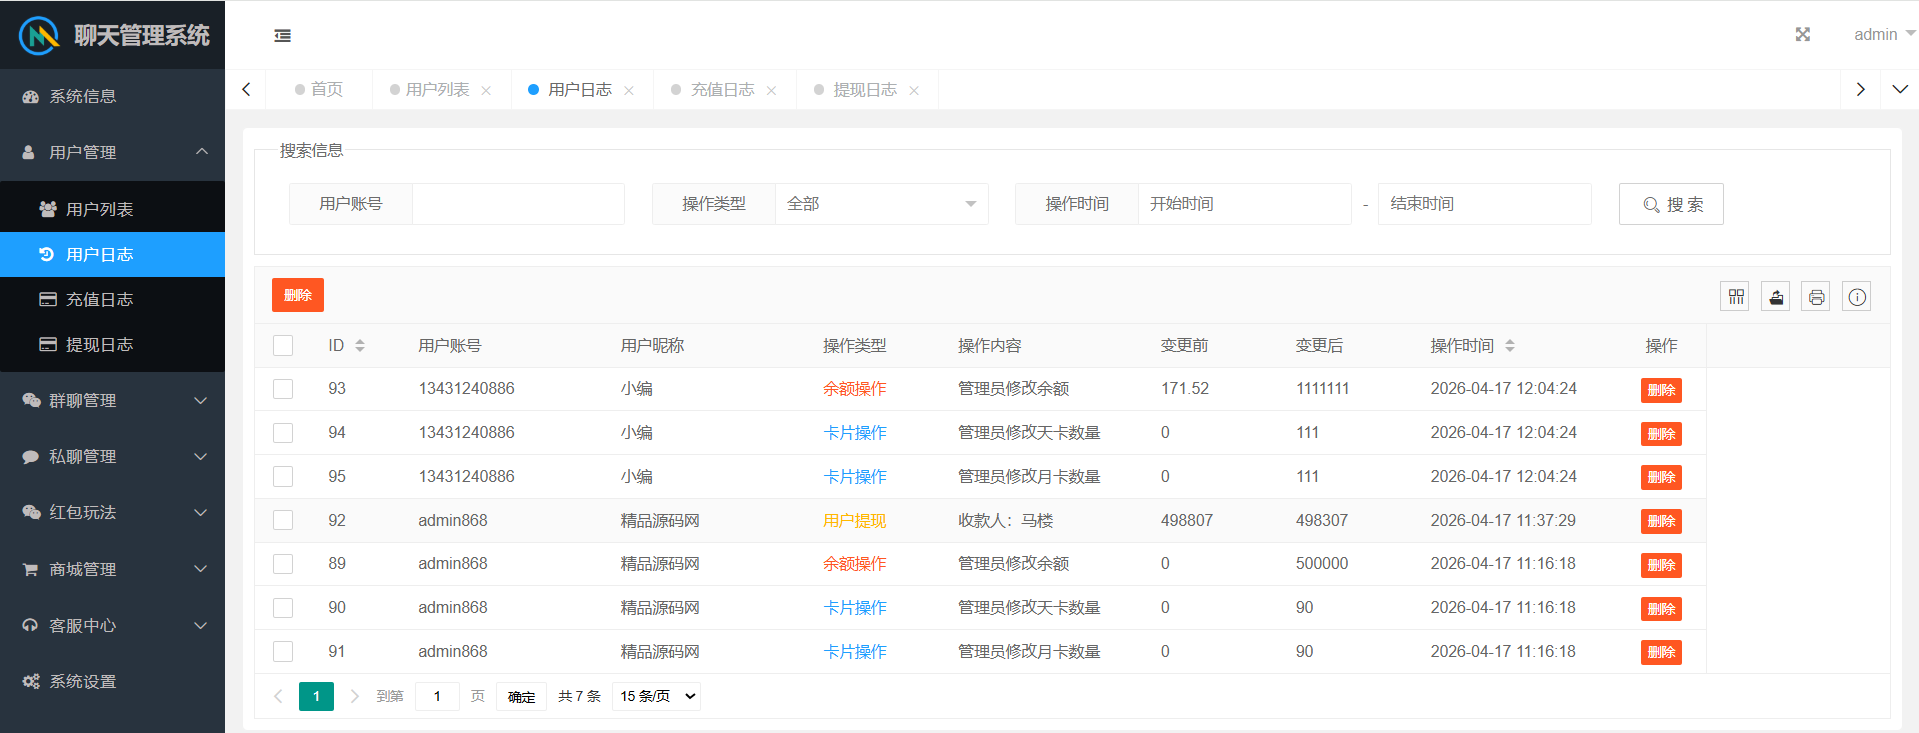Image resolution: width=1919 pixels, height=733 pixels.
Task: Open the column filter icon in table toolbar
Action: click(x=1735, y=297)
